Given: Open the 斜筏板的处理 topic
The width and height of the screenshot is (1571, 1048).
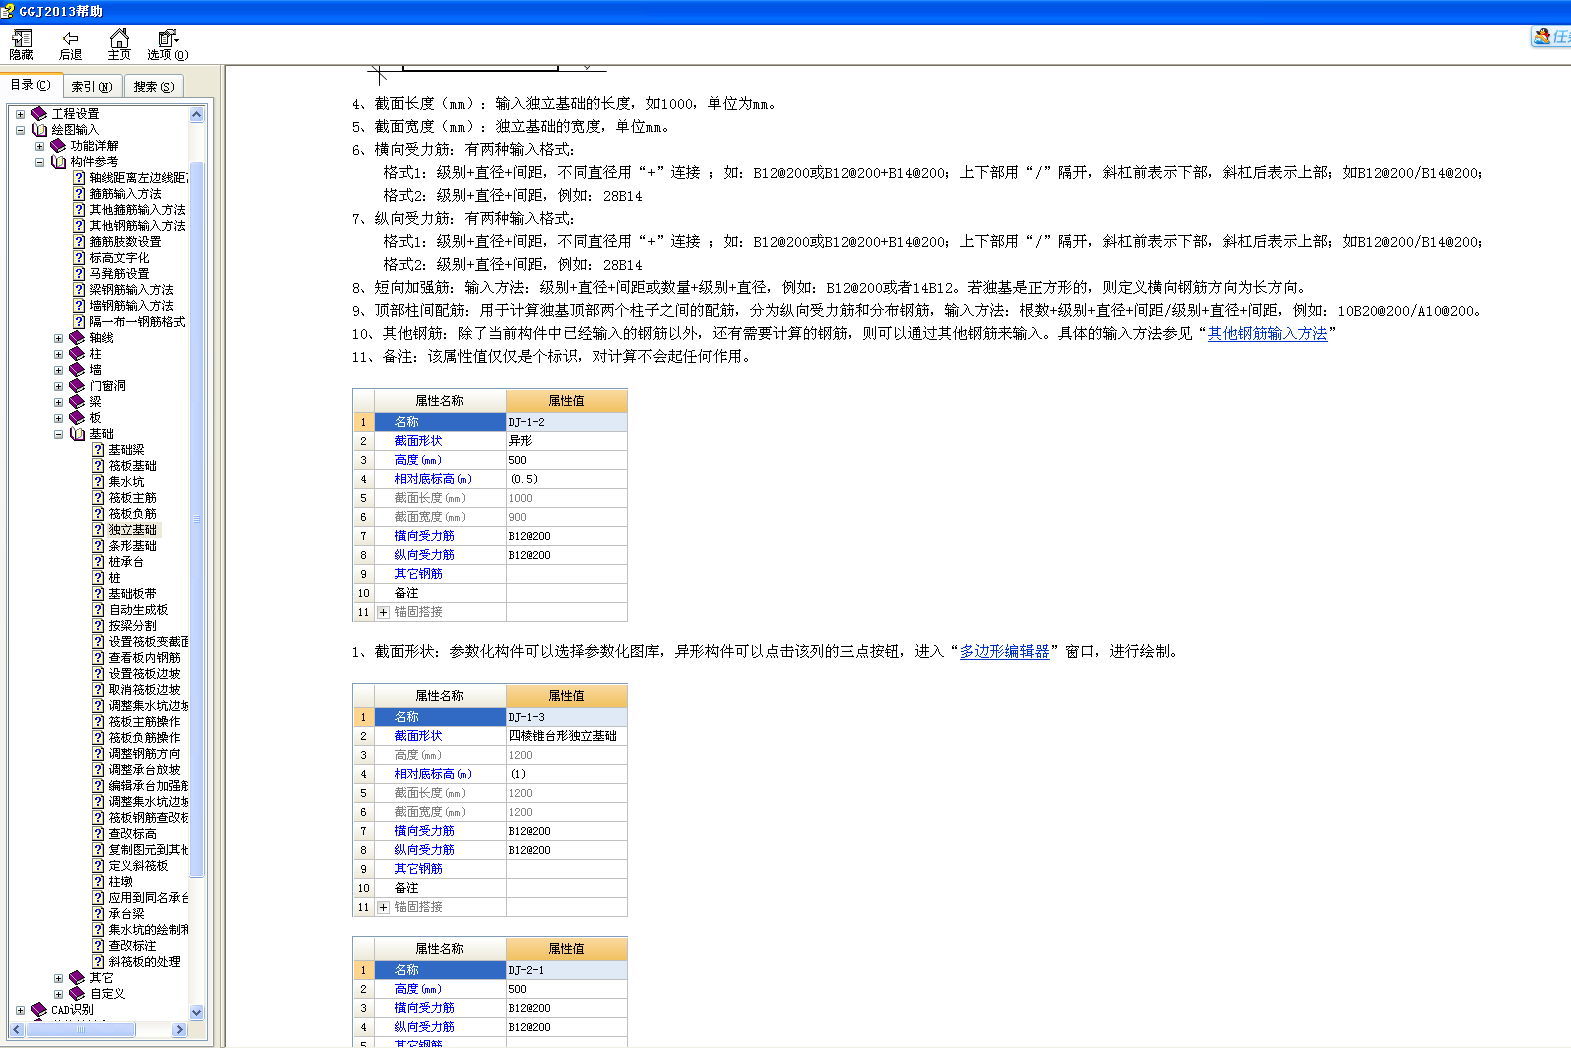Looking at the screenshot, I should coord(145,962).
